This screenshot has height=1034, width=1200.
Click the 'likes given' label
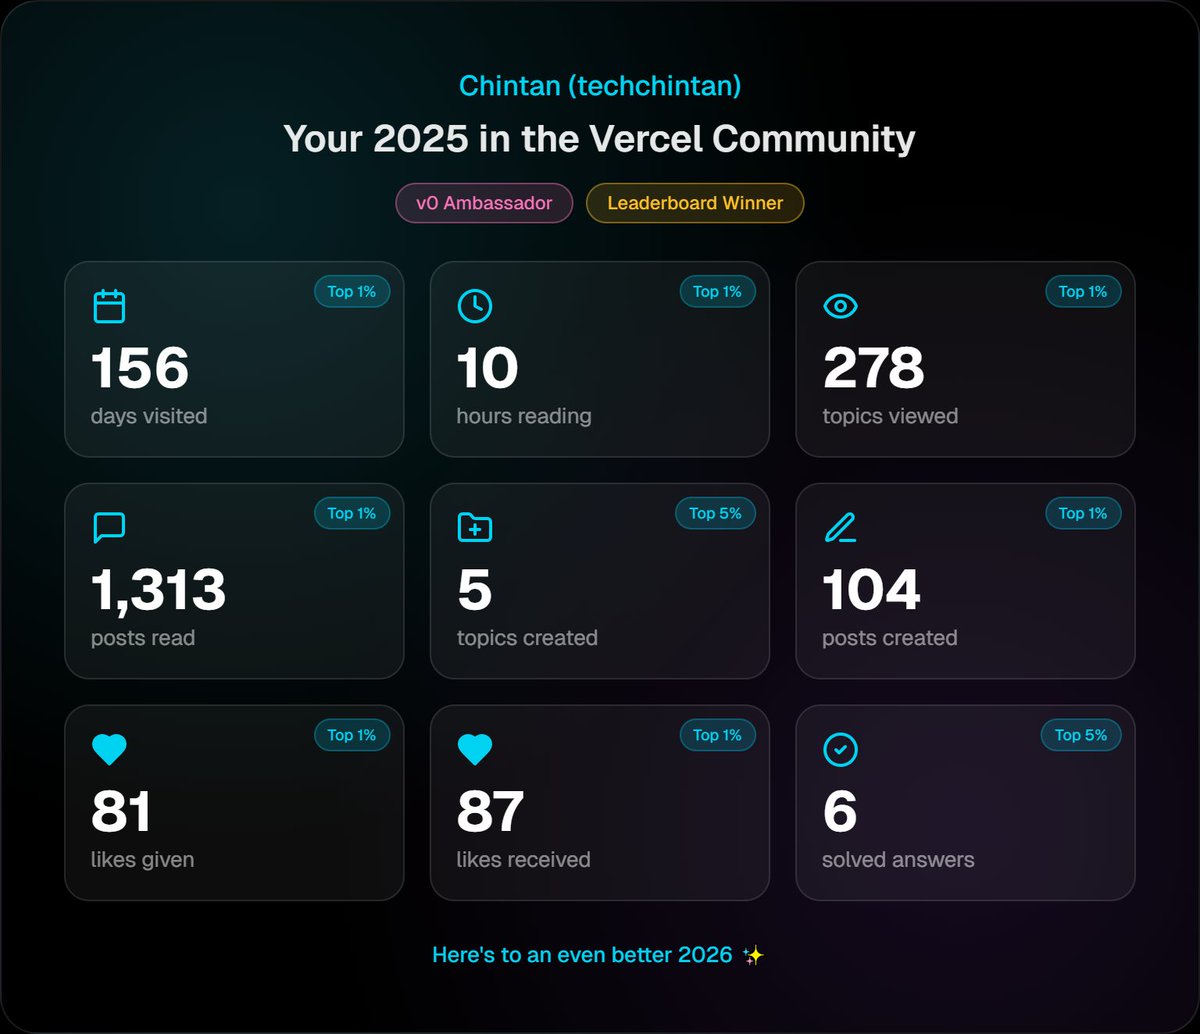pyautogui.click(x=143, y=860)
